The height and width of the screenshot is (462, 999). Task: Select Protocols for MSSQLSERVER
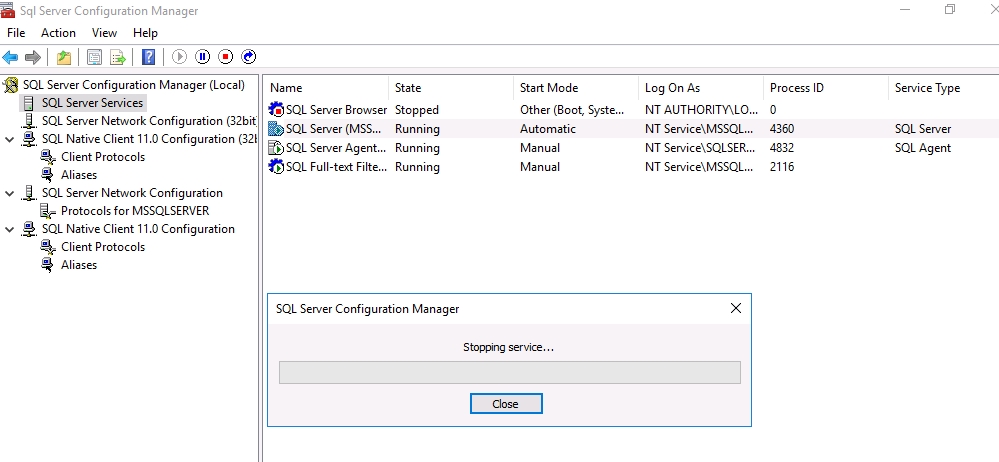(135, 211)
